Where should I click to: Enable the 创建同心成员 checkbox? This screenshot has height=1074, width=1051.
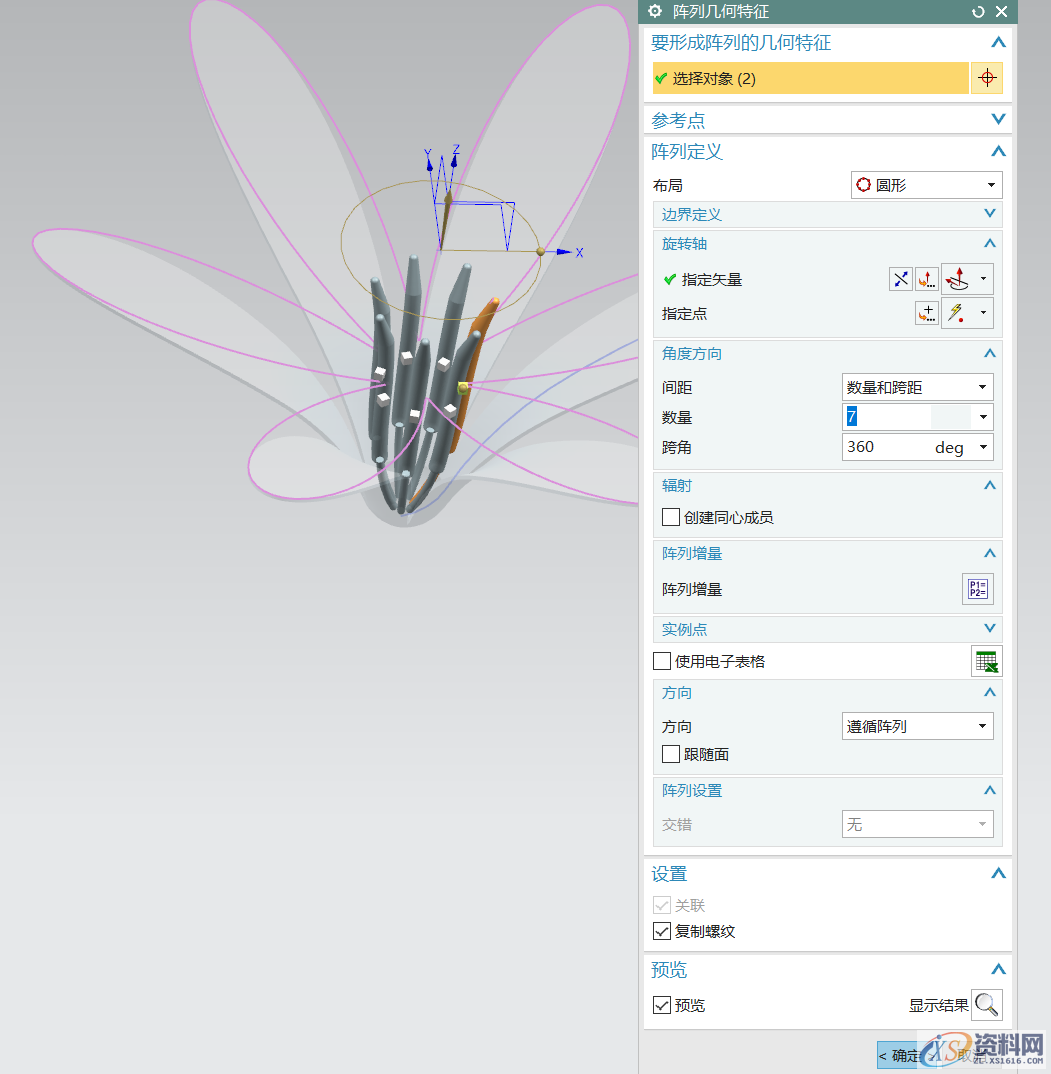(671, 517)
